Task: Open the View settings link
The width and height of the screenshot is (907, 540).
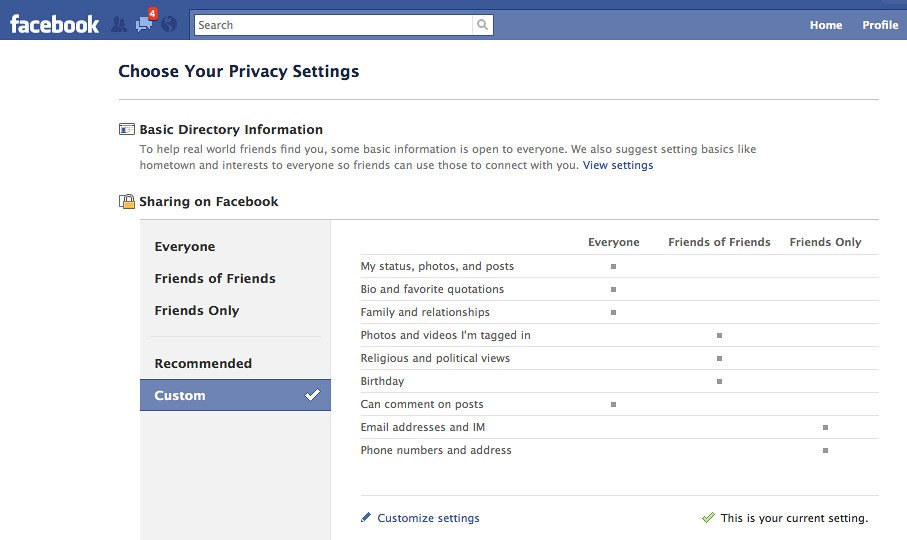Action: point(618,165)
